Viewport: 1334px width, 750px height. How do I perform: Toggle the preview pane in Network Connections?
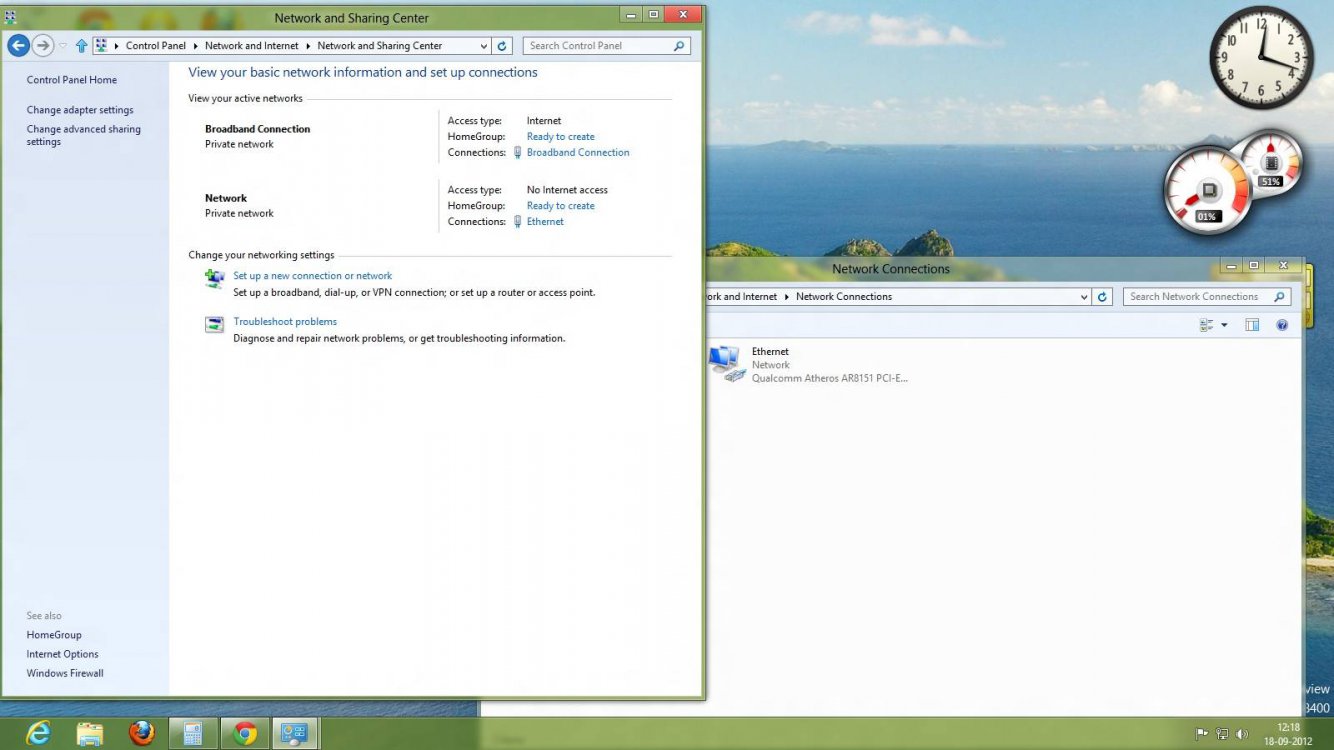point(1252,325)
